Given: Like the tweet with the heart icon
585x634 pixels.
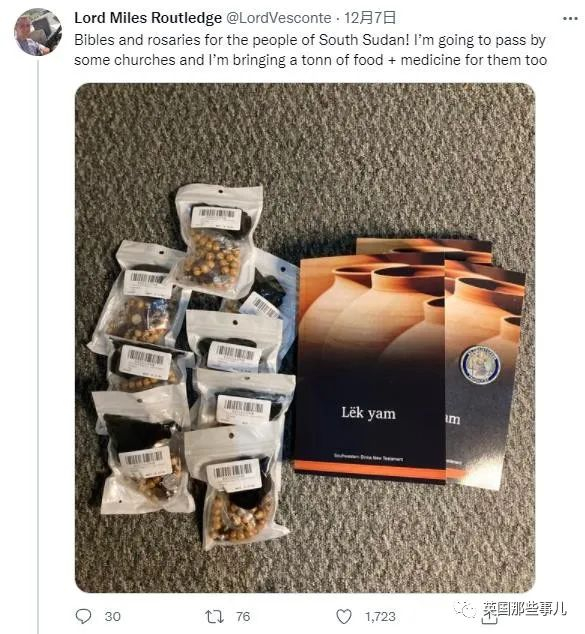Looking at the screenshot, I should 344,617.
